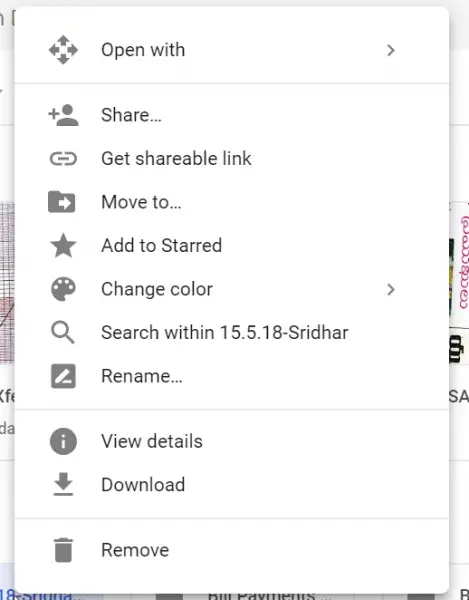Click the magnifying glass search icon

click(x=63, y=332)
